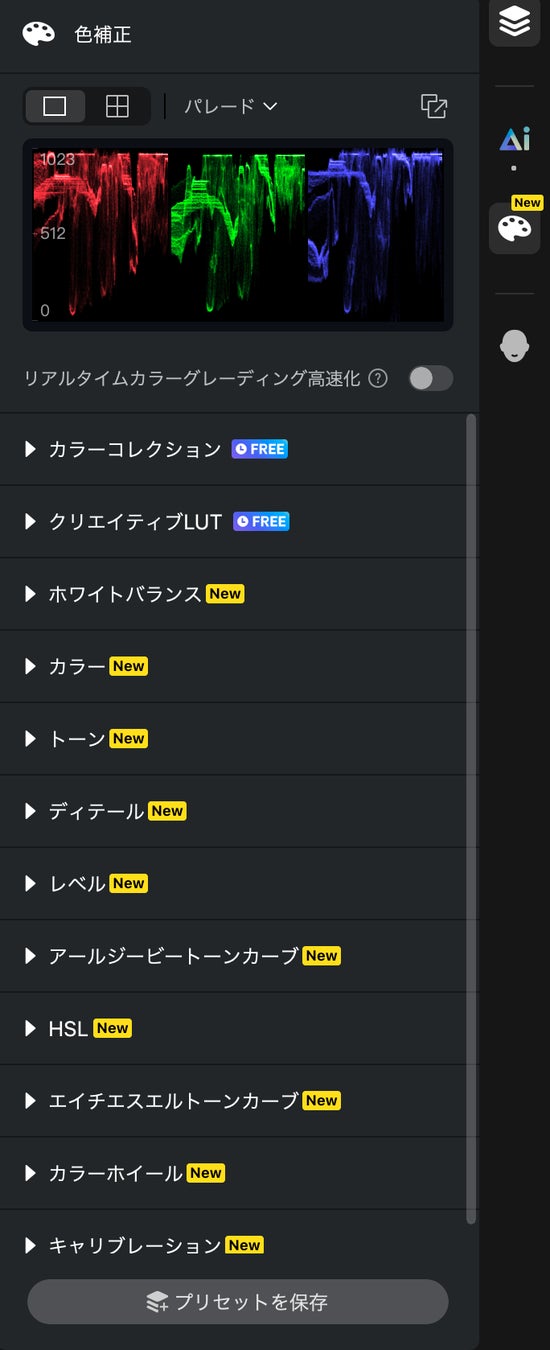Click the プリセットを保存 button
Image resolution: width=550 pixels, height=1350 pixels.
click(x=238, y=1302)
